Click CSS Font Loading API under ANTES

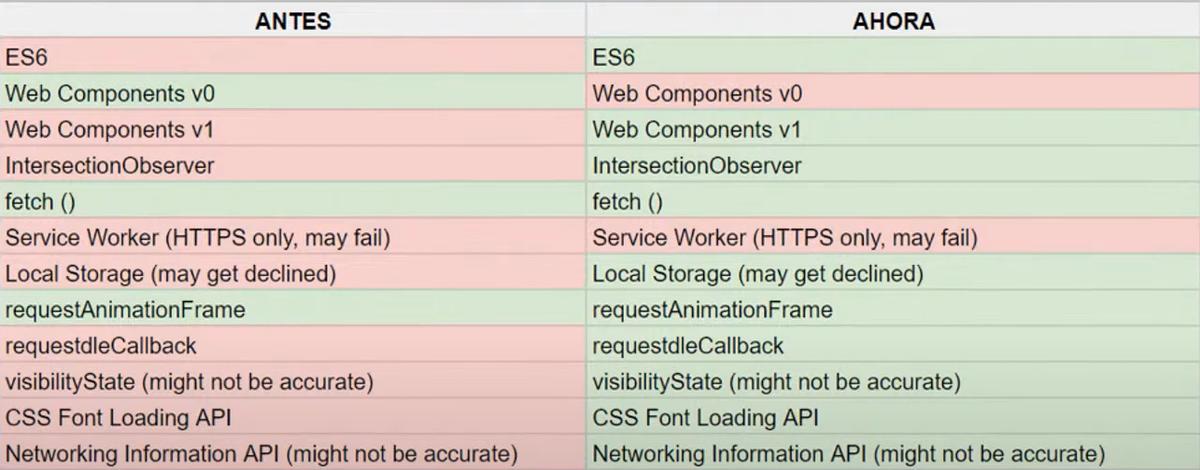pyautogui.click(x=292, y=418)
